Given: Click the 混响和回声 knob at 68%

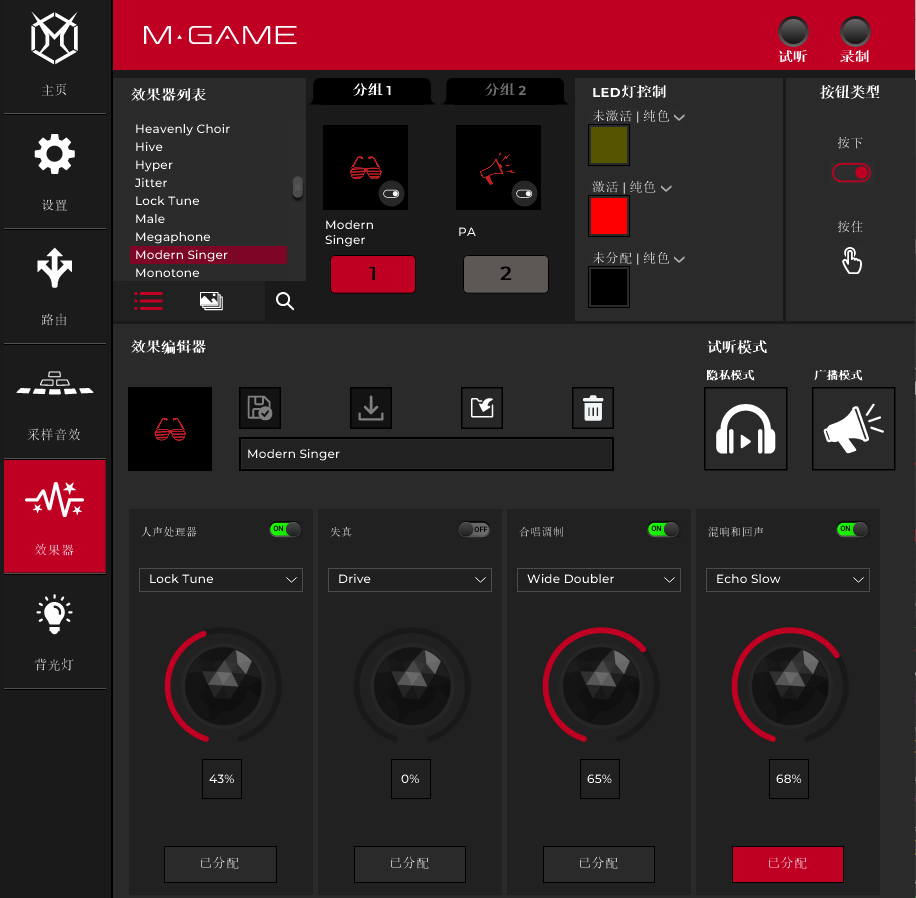Looking at the screenshot, I should (790, 685).
